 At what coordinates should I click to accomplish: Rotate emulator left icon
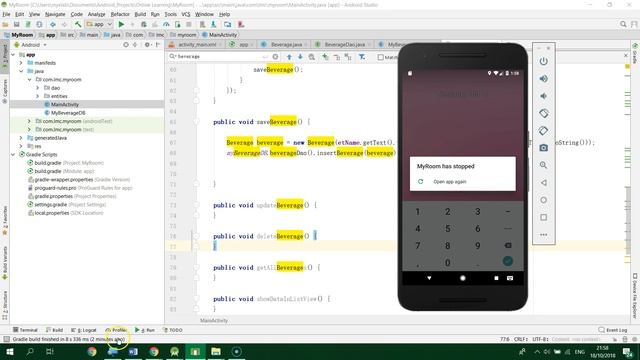click(x=543, y=113)
